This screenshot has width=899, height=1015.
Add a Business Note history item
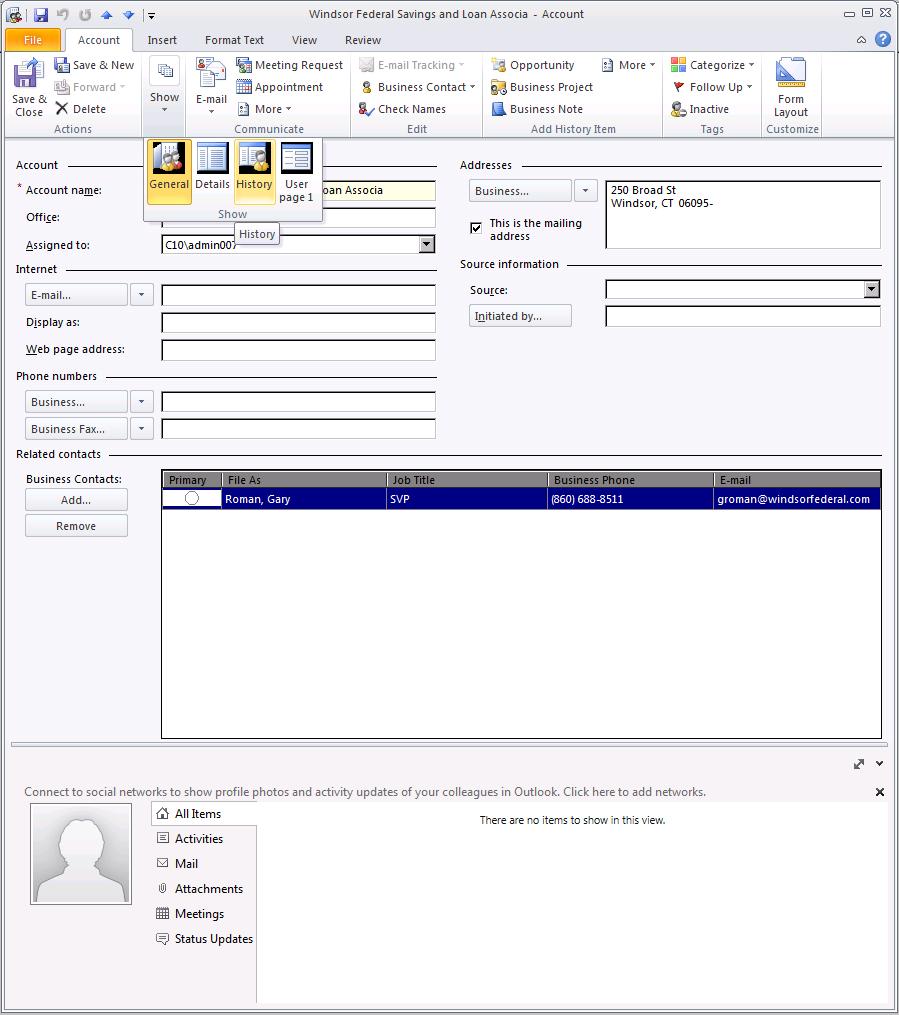click(545, 109)
